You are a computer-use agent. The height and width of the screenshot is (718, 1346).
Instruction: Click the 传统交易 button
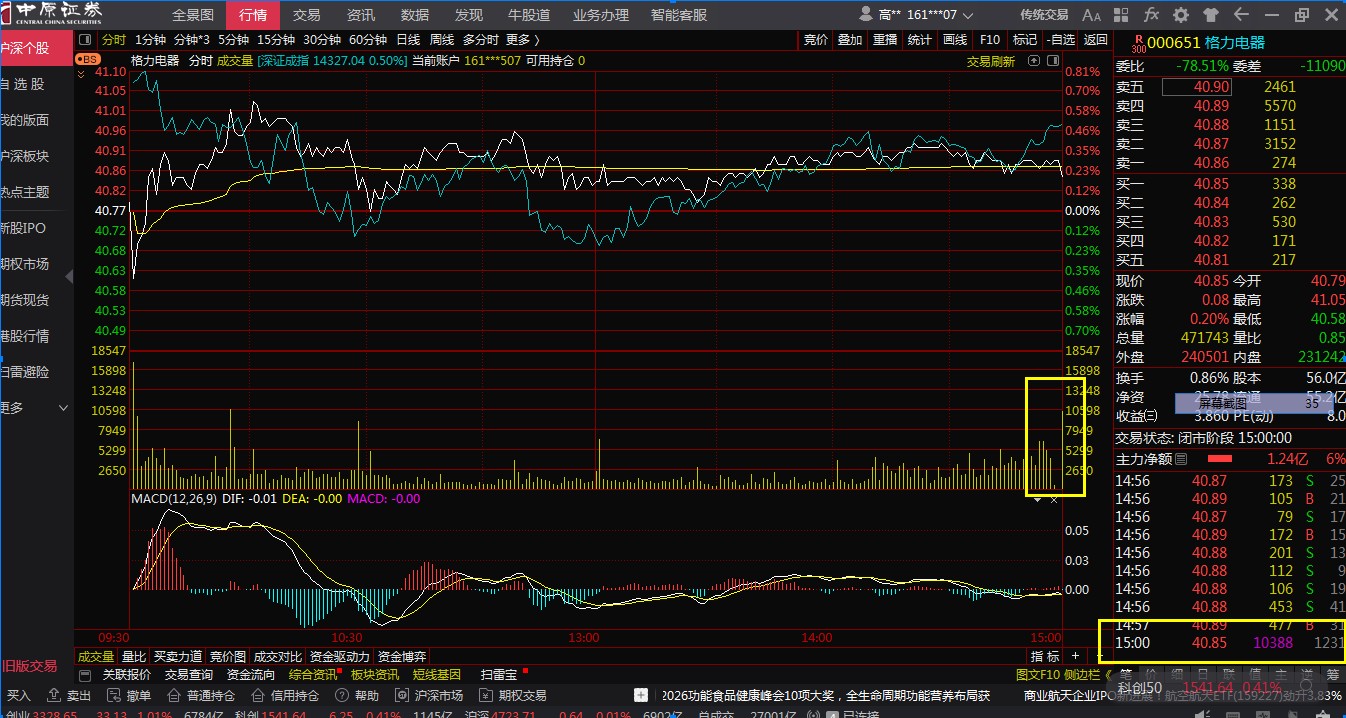(x=1044, y=15)
